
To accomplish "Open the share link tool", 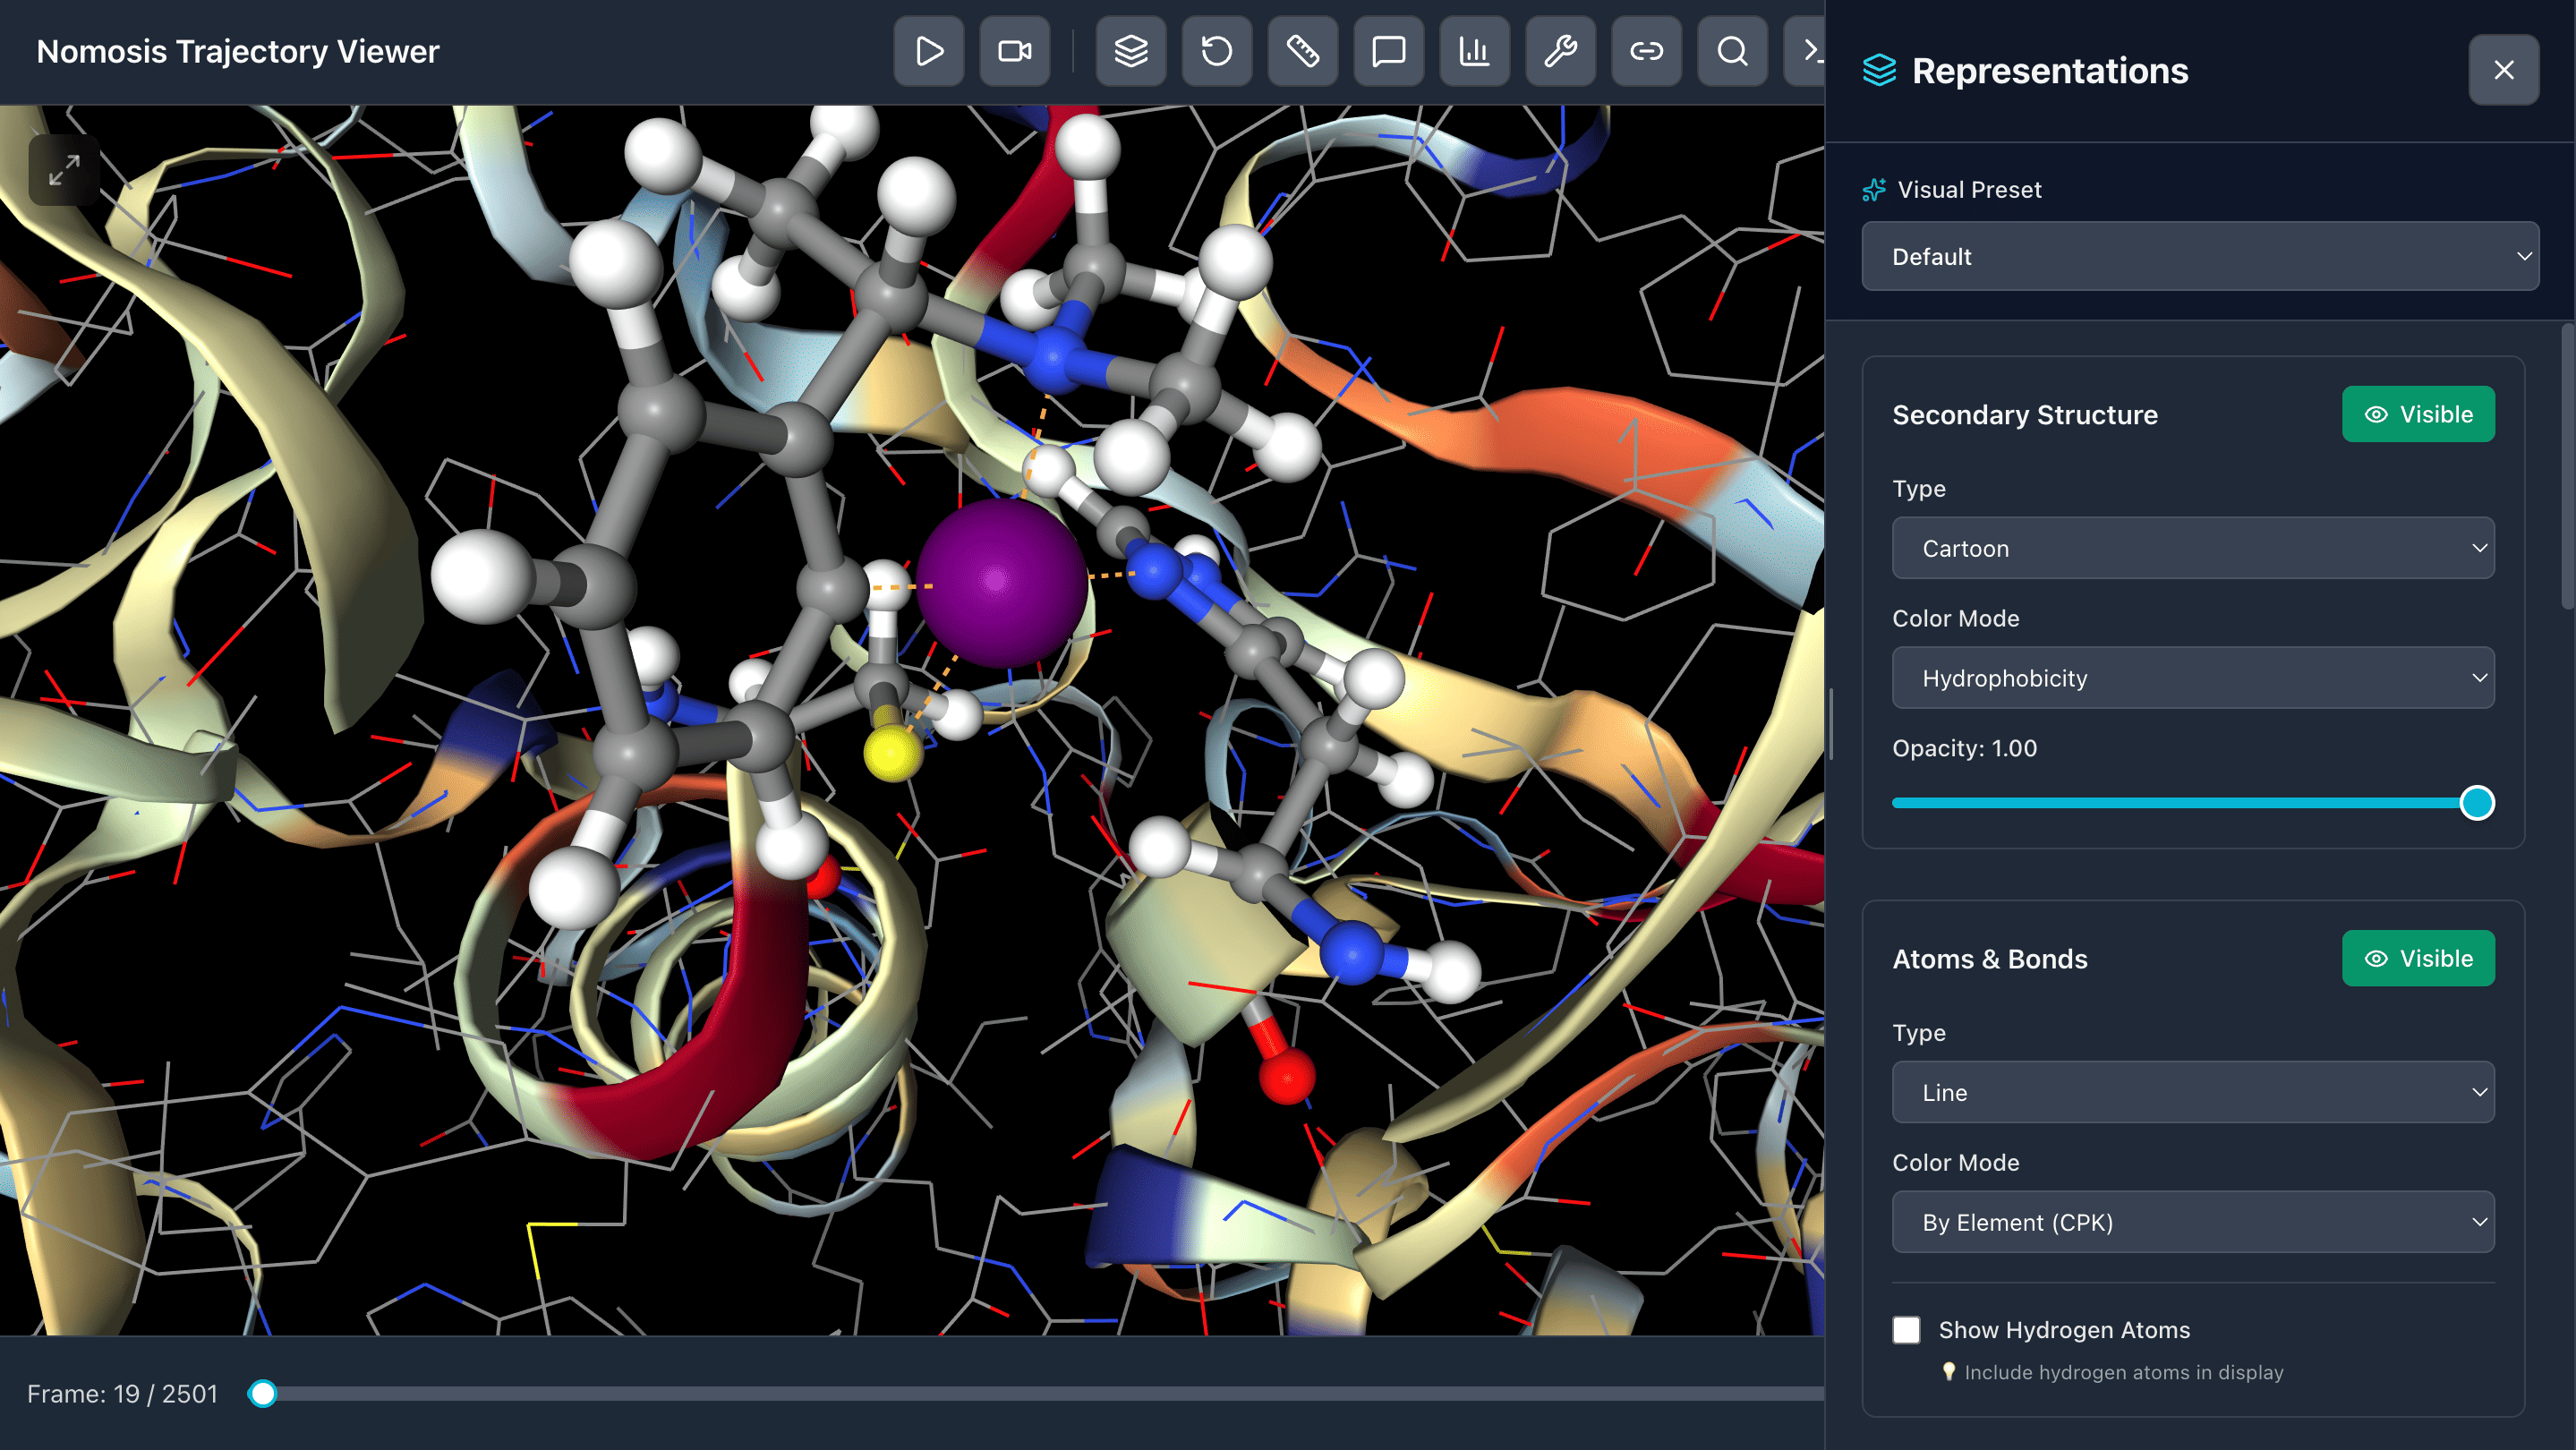I will [x=1646, y=51].
